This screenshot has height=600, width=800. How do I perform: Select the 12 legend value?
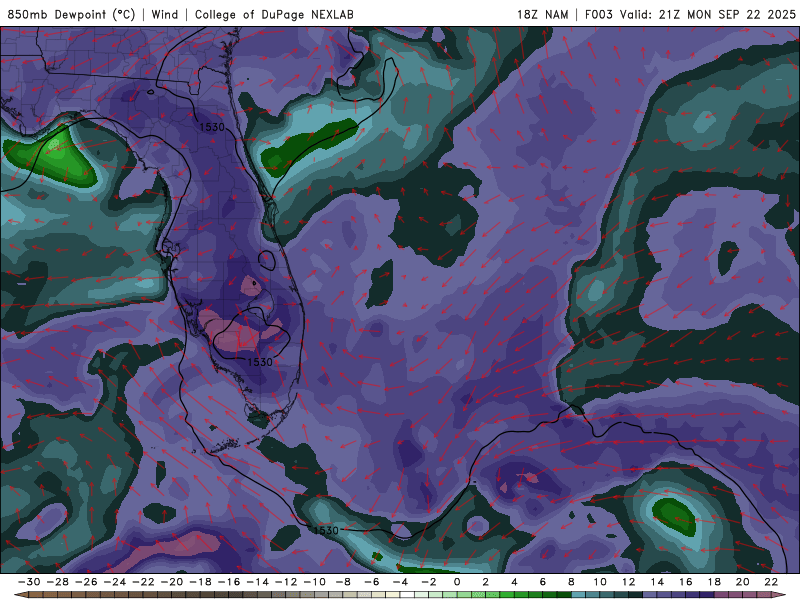tap(629, 582)
